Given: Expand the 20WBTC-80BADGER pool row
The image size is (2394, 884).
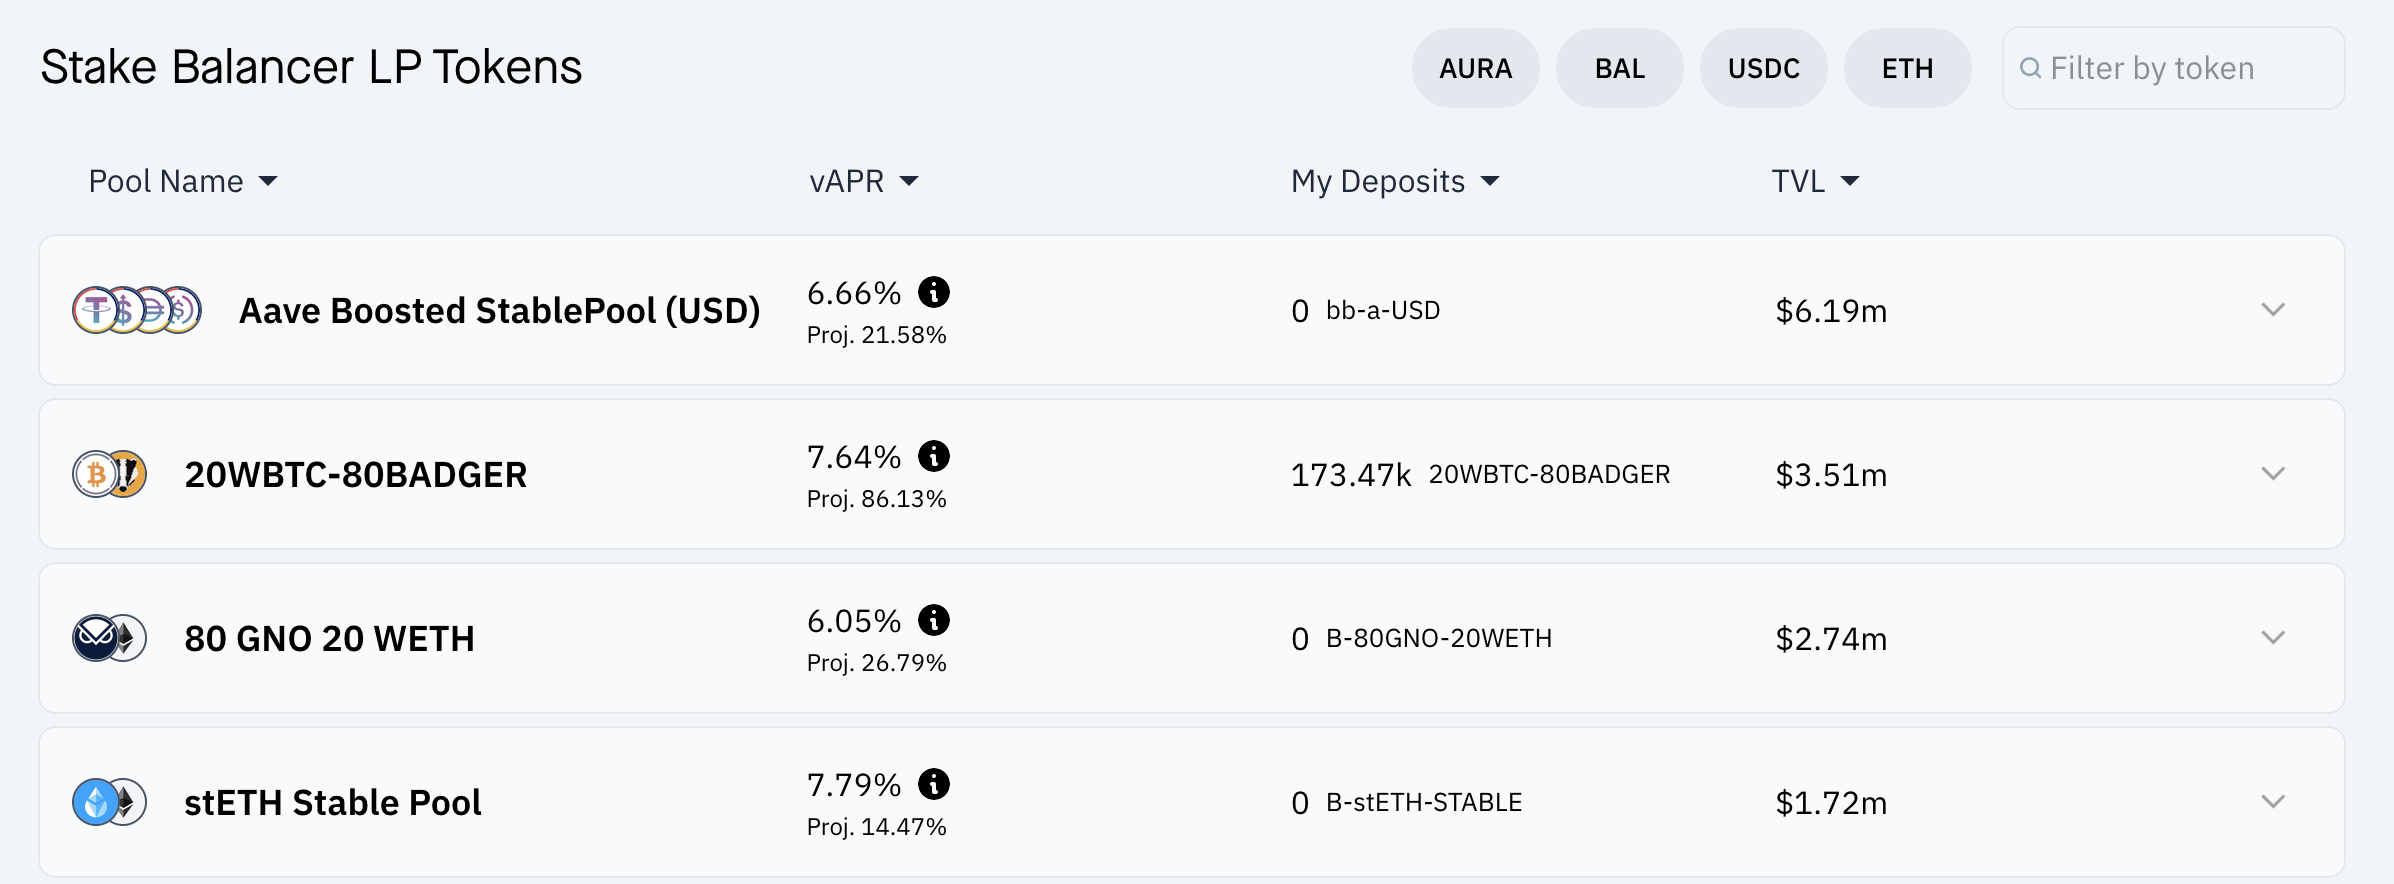Looking at the screenshot, I should point(2273,474).
